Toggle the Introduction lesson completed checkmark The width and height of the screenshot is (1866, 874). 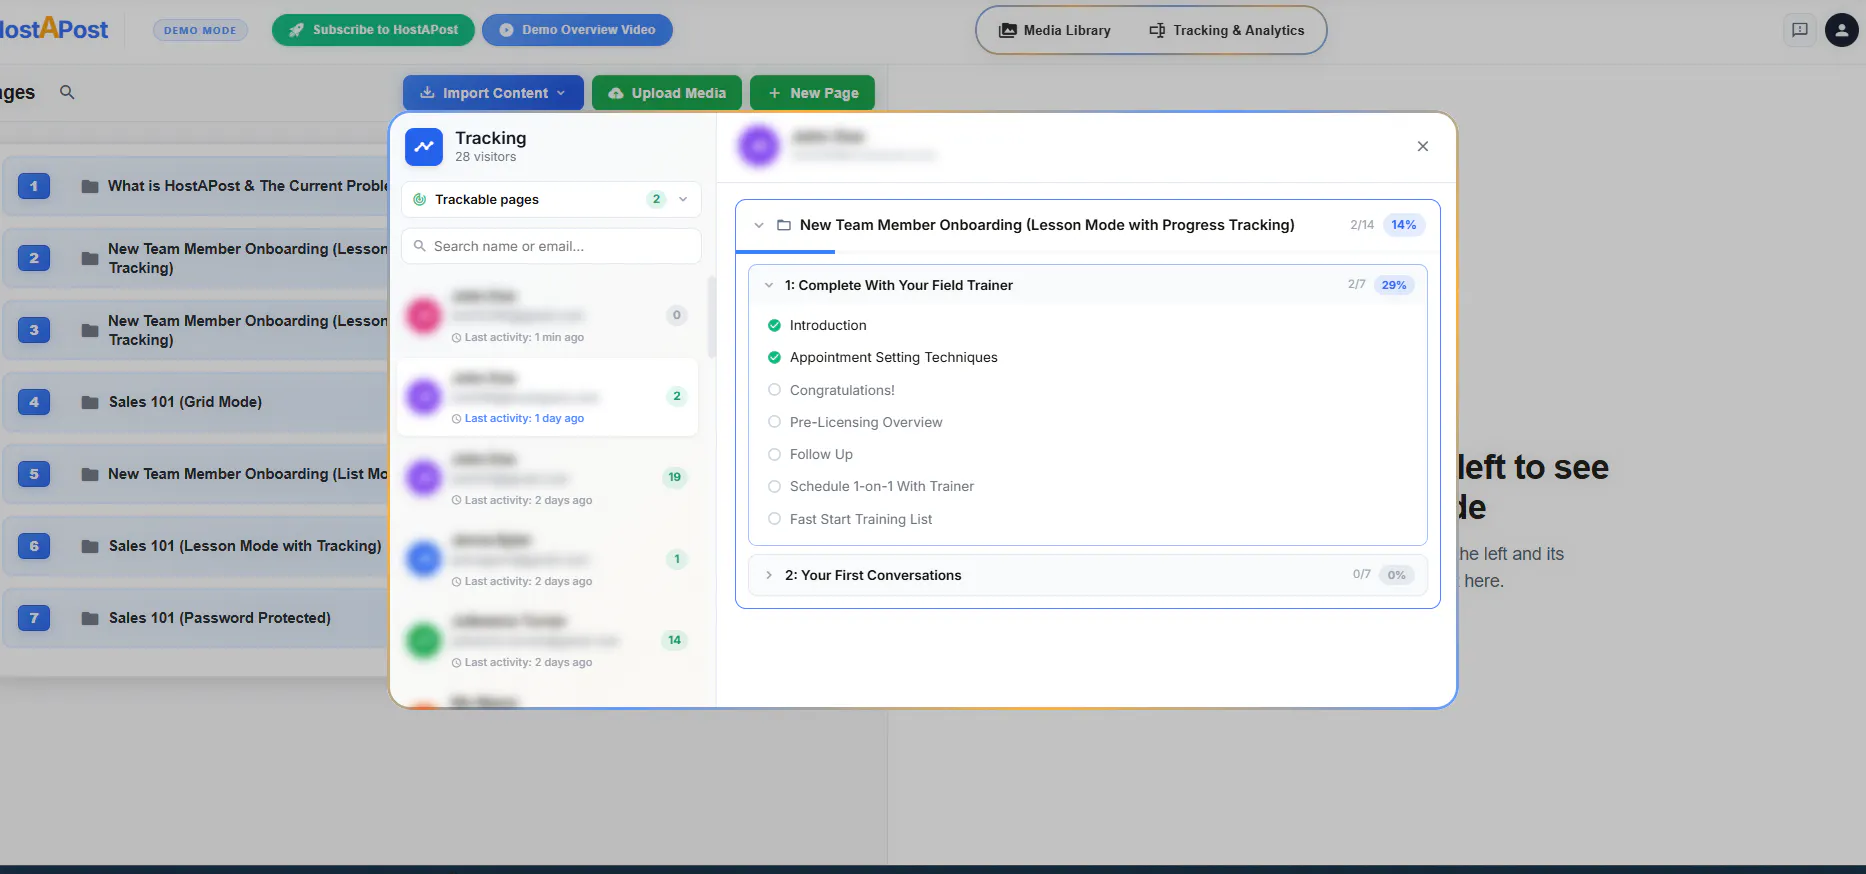point(774,325)
